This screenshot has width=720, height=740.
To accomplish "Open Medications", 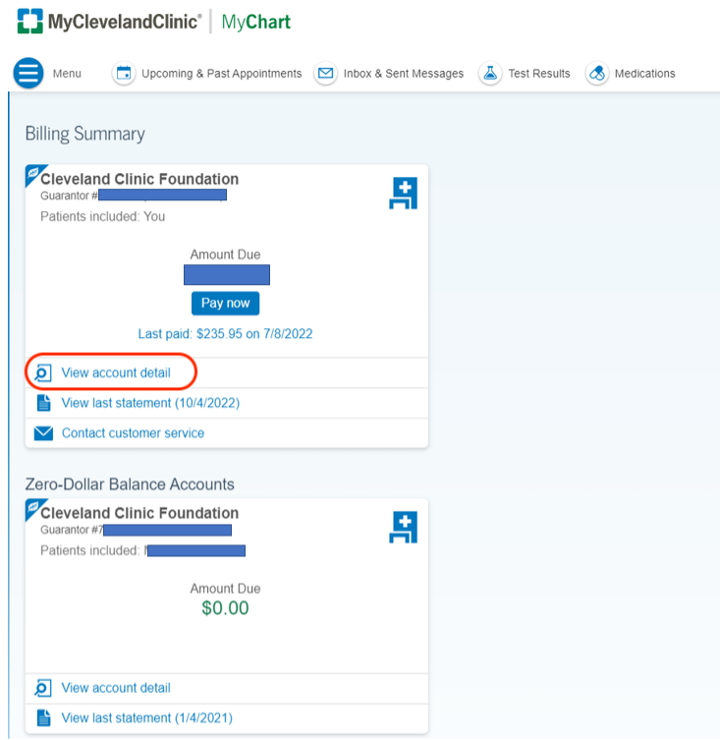I will 645,74.
